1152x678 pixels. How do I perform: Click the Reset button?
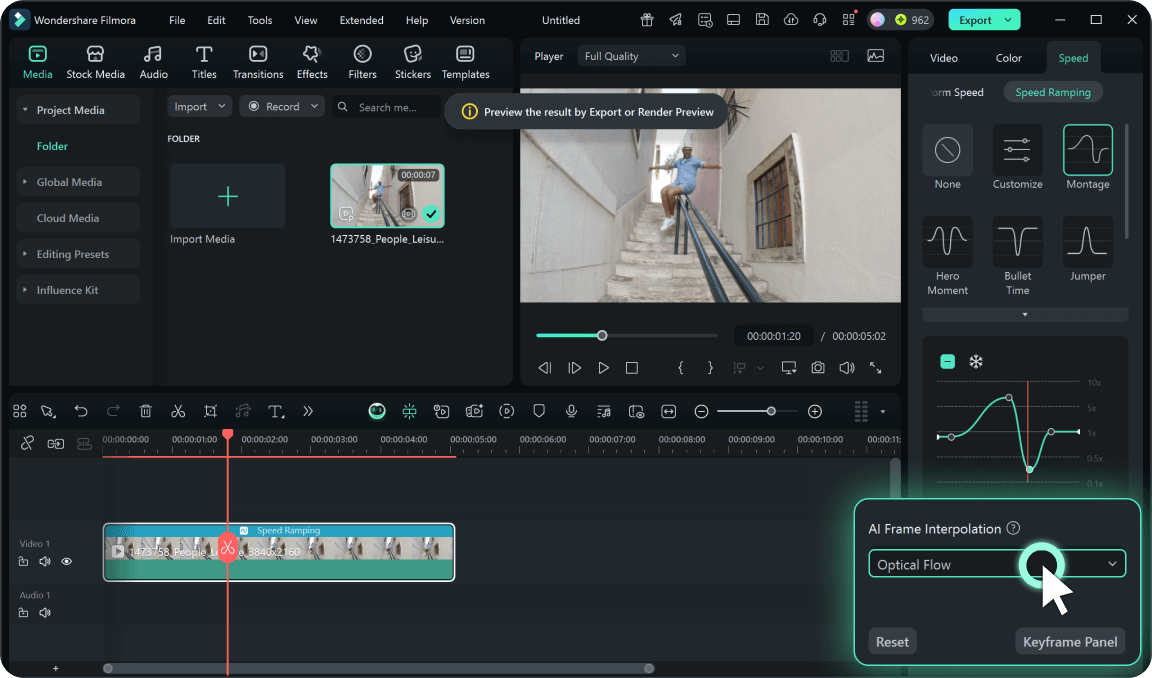pos(892,641)
